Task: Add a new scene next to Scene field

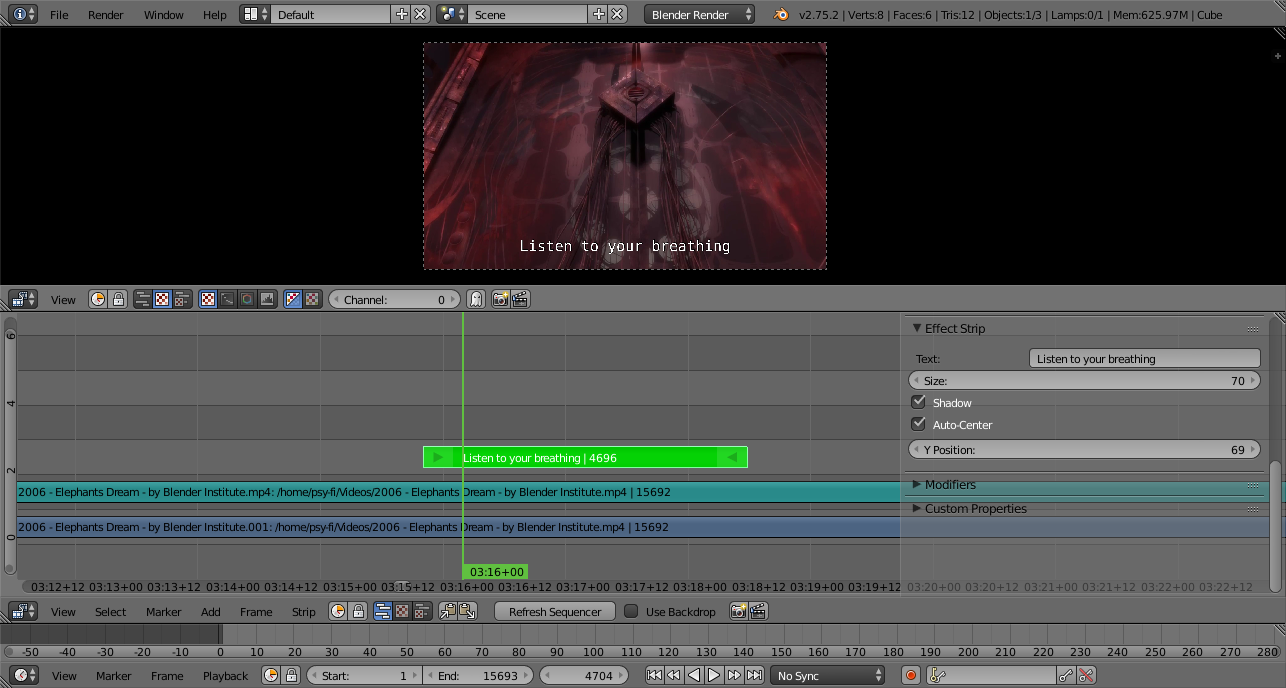Action: click(599, 14)
